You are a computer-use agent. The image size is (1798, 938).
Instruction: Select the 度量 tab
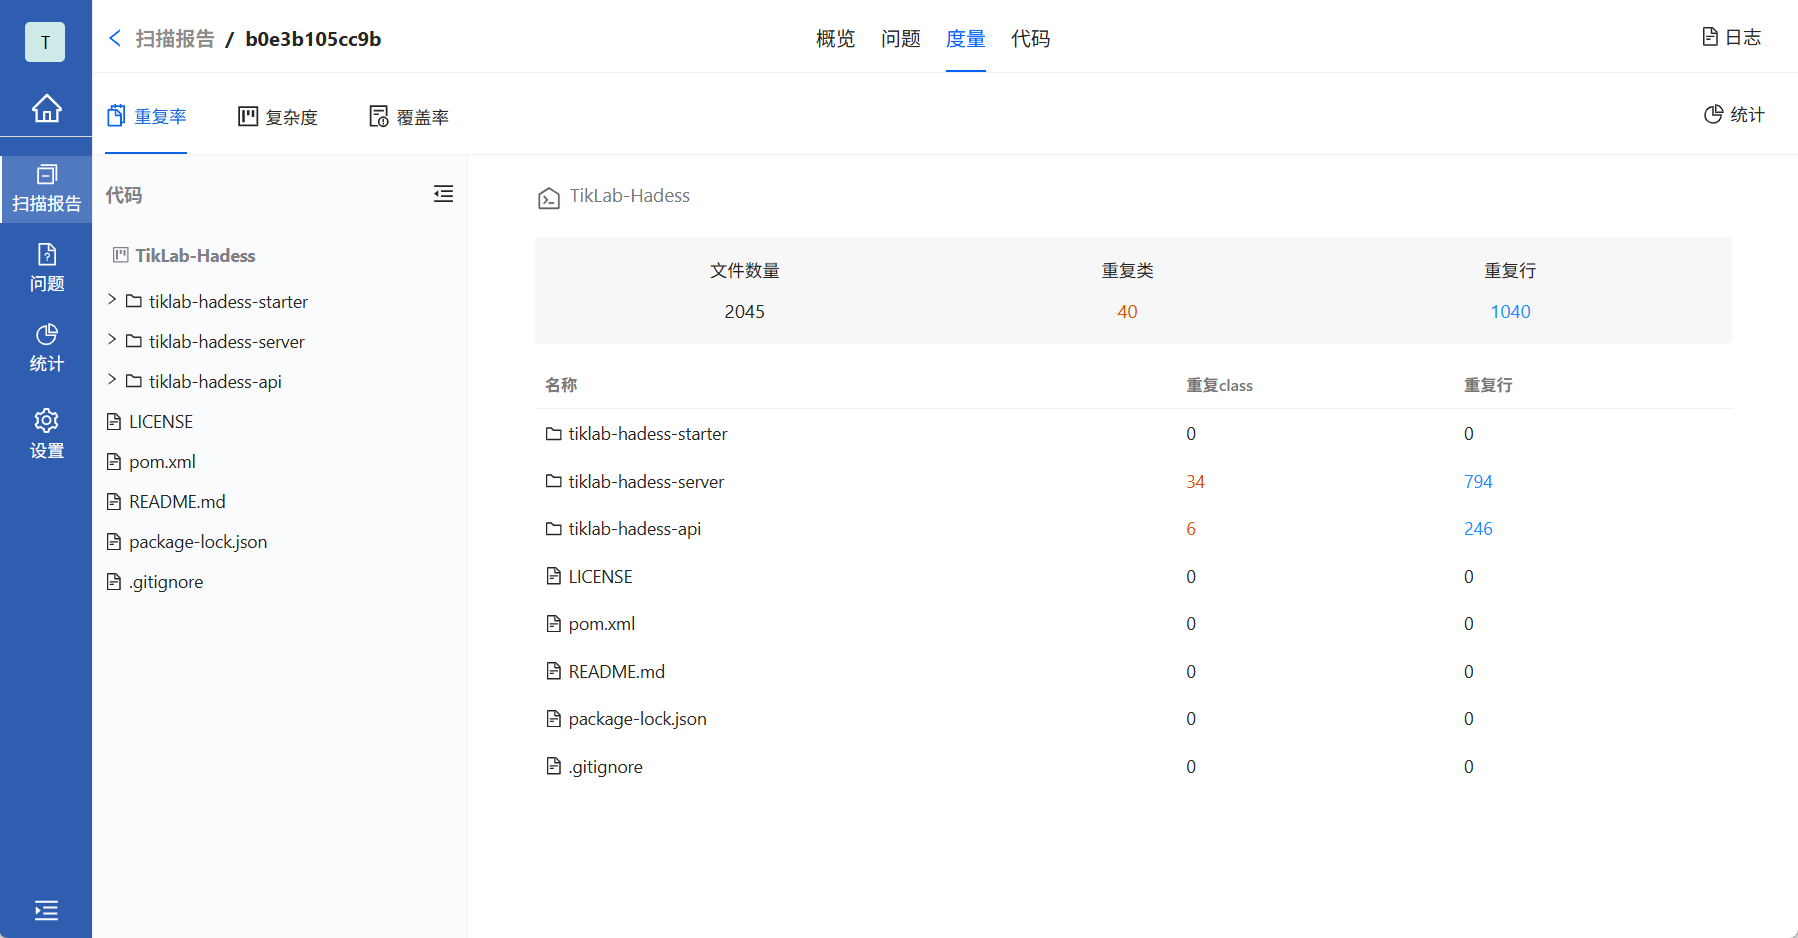pos(965,38)
